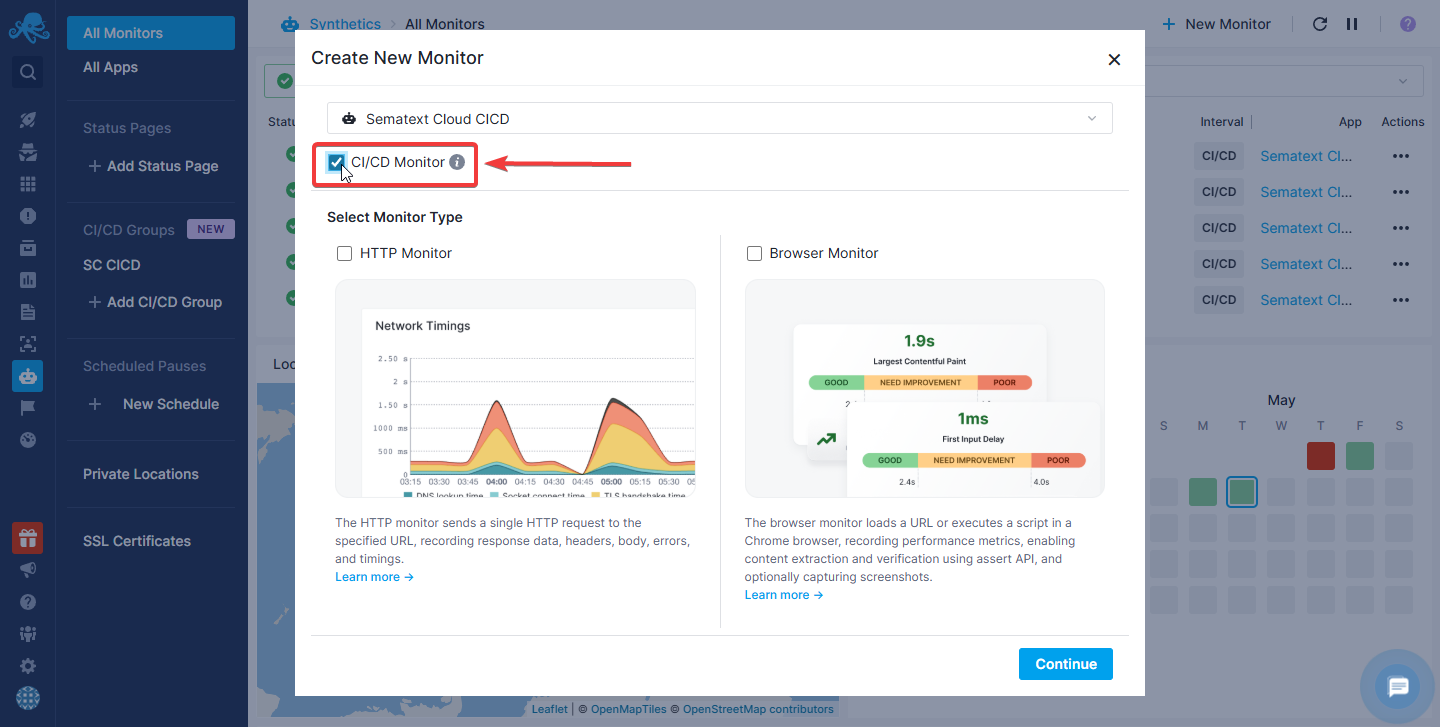1440x727 pixels.
Task: Click Add CI/CD Group in the sidebar
Action: click(155, 302)
